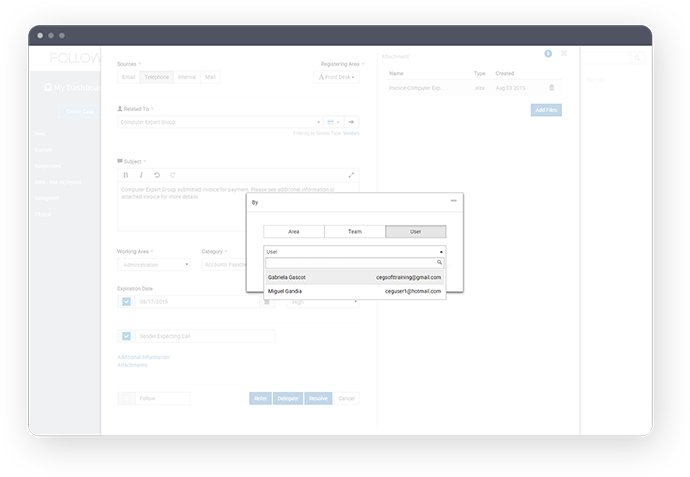Open the Computer Expert Group dropdown
Image resolution: width=690 pixels, height=477 pixels.
[x=220, y=122]
